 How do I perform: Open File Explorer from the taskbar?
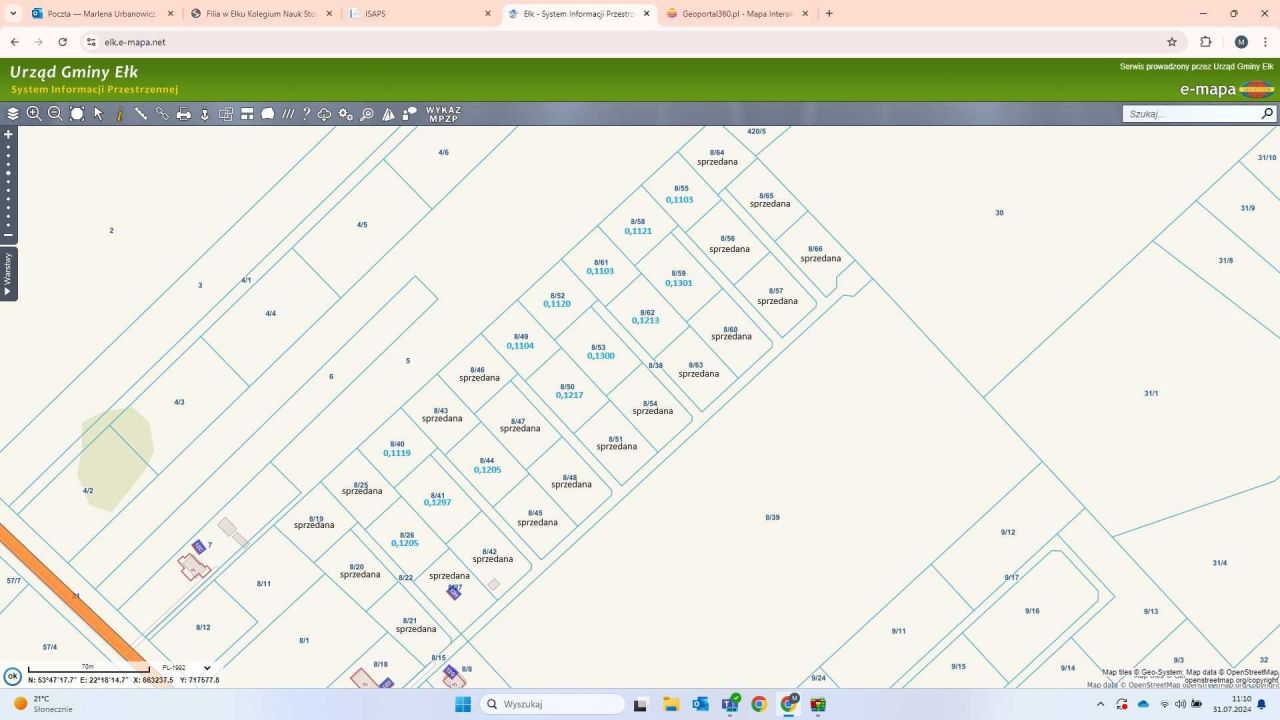(x=670, y=704)
